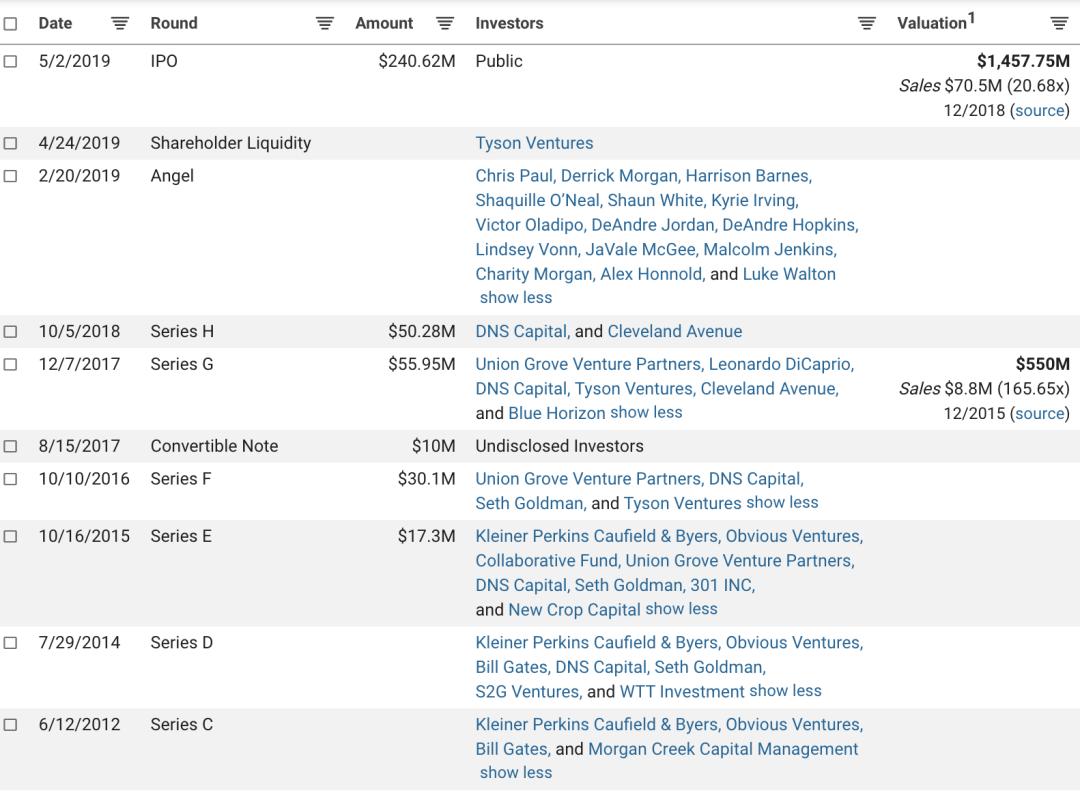This screenshot has height=793, width=1080.
Task: Select the 6/12/2012 date cell
Action: 79,725
